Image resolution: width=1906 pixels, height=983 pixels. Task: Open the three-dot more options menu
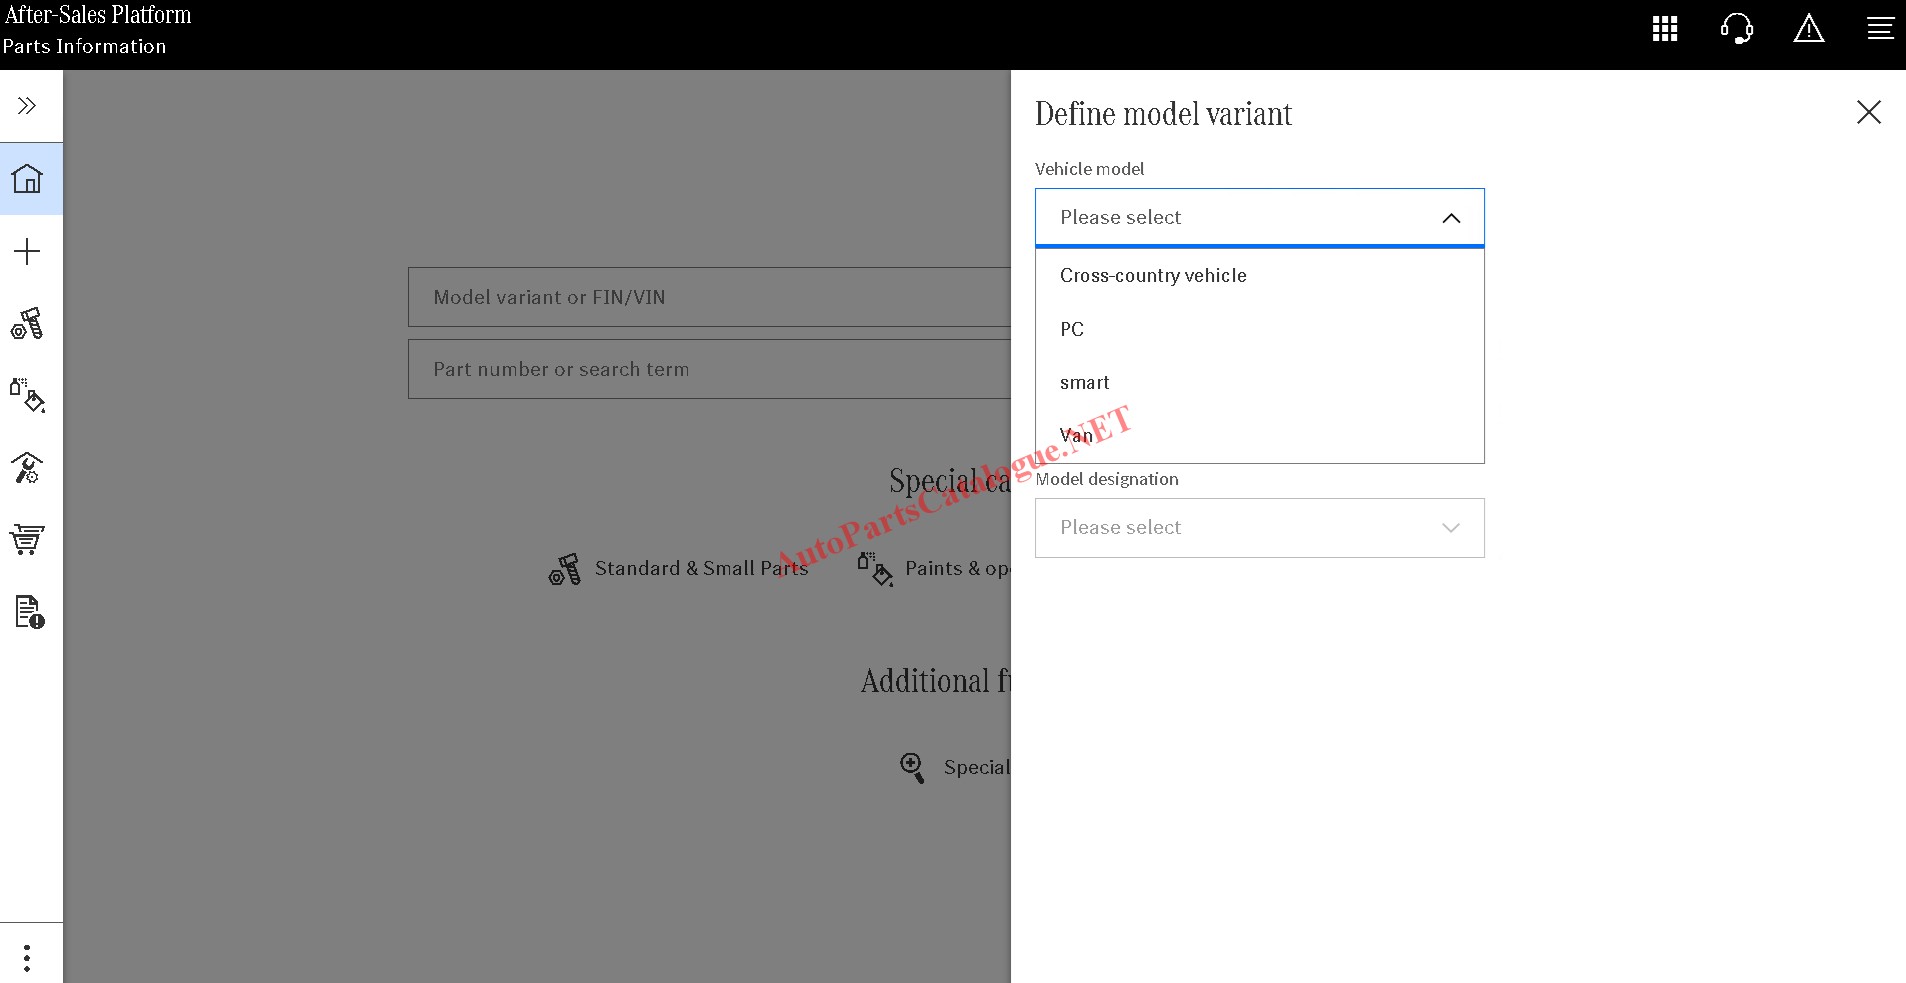(27, 958)
